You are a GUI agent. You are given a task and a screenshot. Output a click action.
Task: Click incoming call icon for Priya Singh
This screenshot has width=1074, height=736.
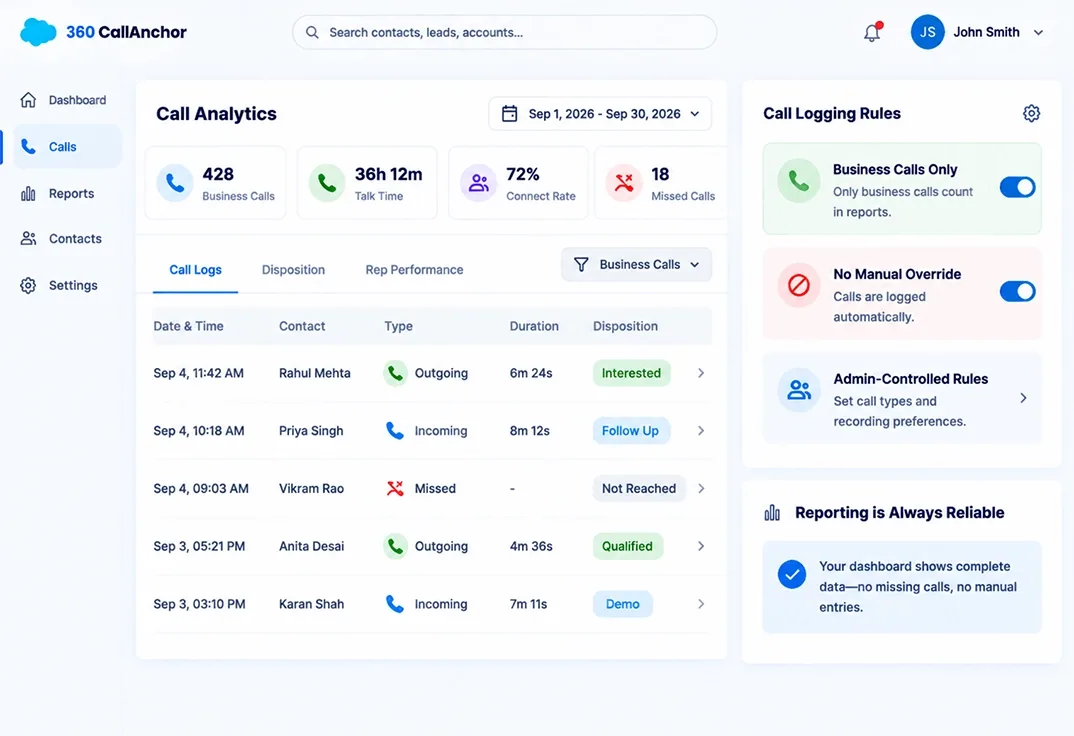395,431
